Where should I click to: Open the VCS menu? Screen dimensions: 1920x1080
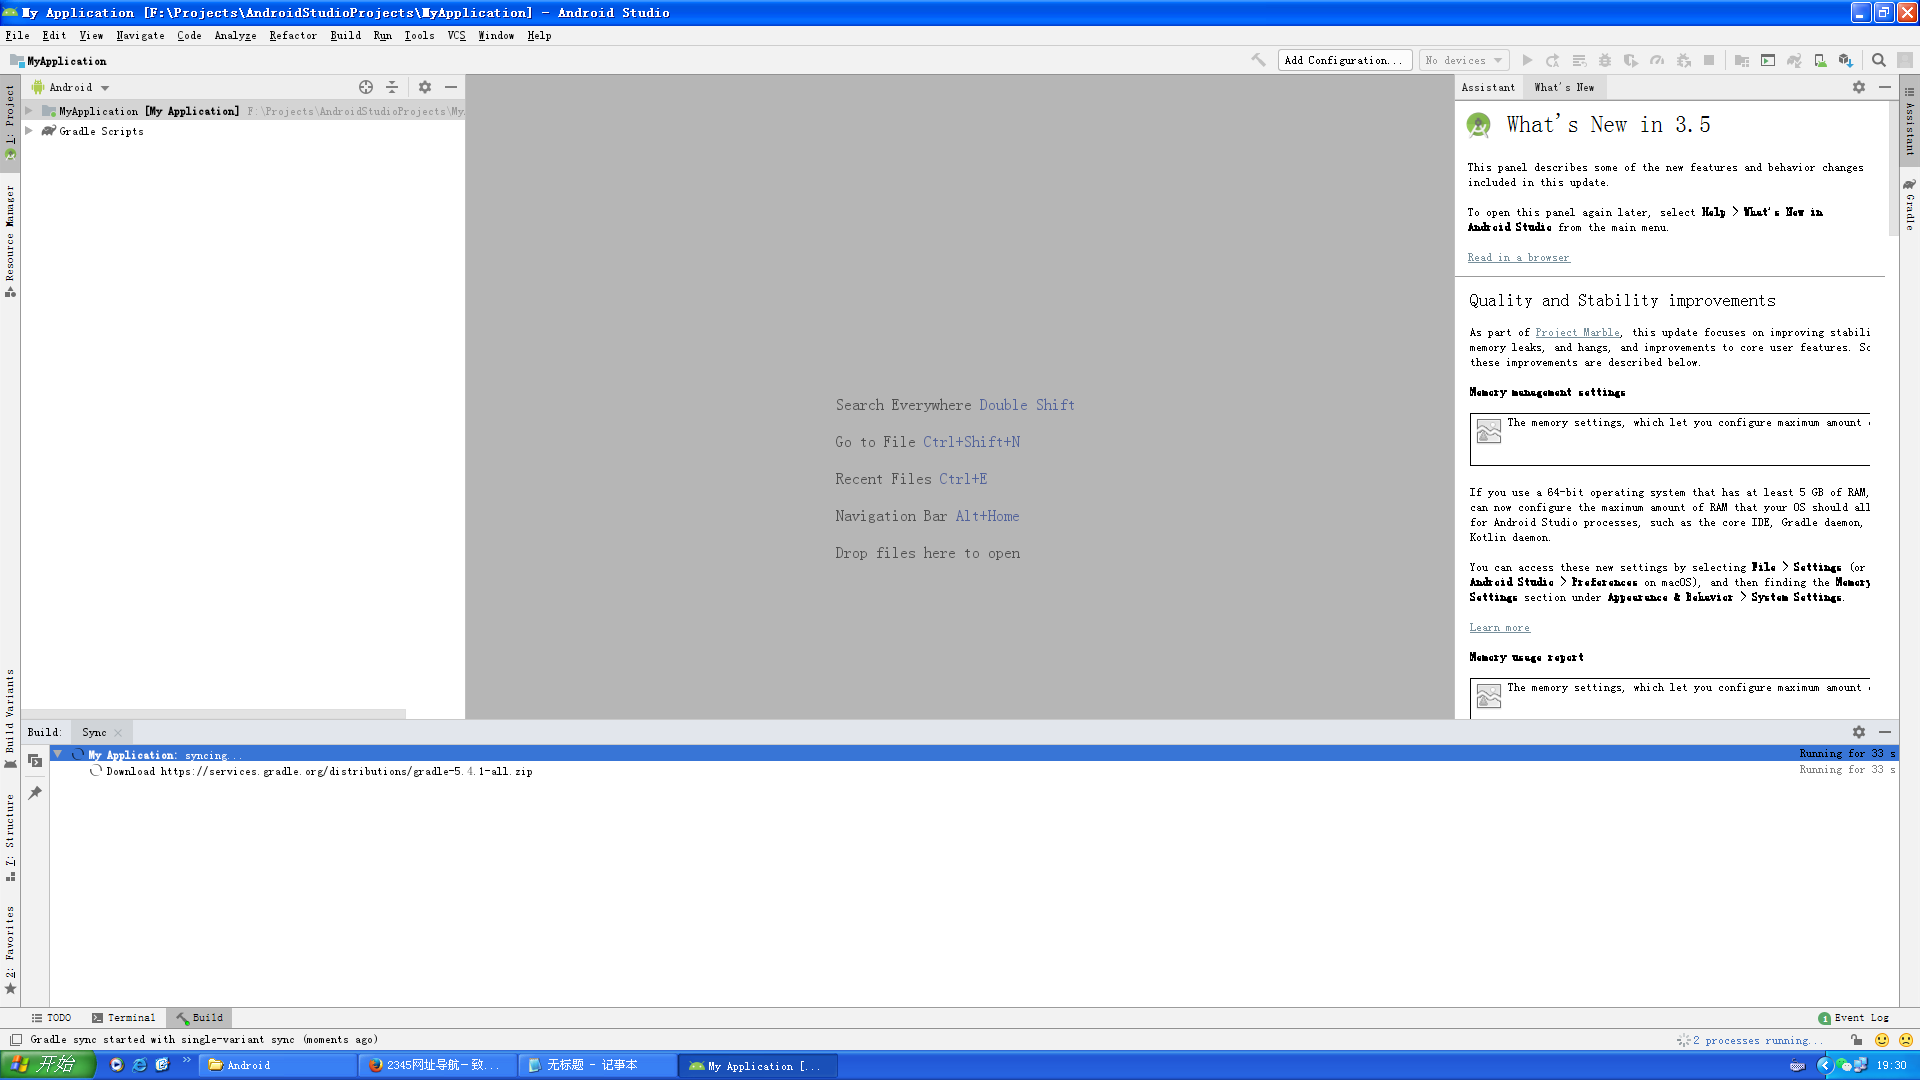[x=456, y=35]
